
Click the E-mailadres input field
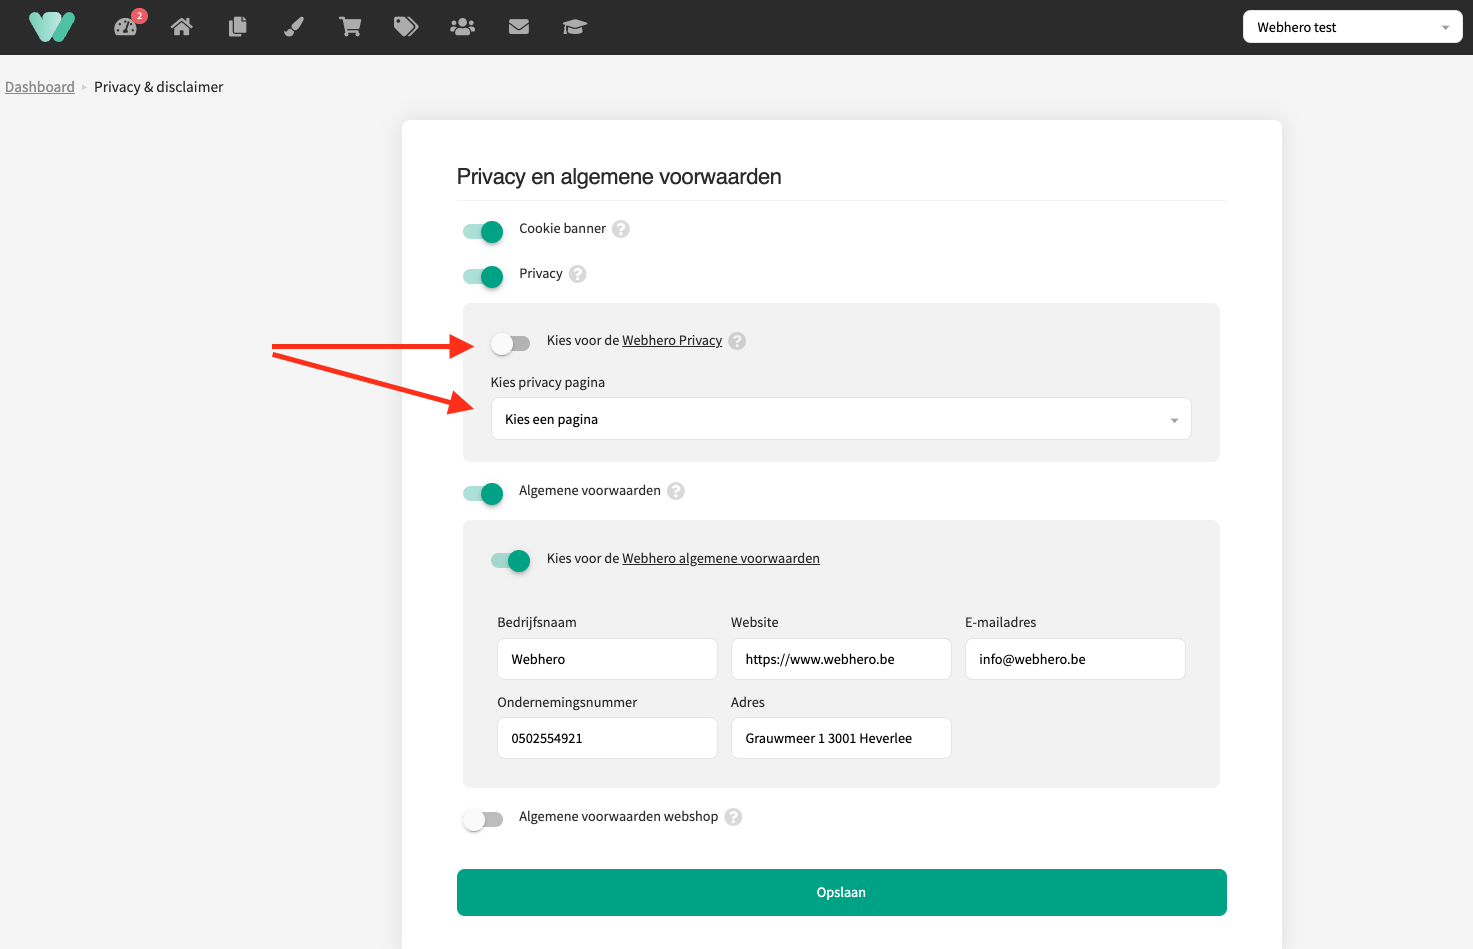pos(1075,659)
